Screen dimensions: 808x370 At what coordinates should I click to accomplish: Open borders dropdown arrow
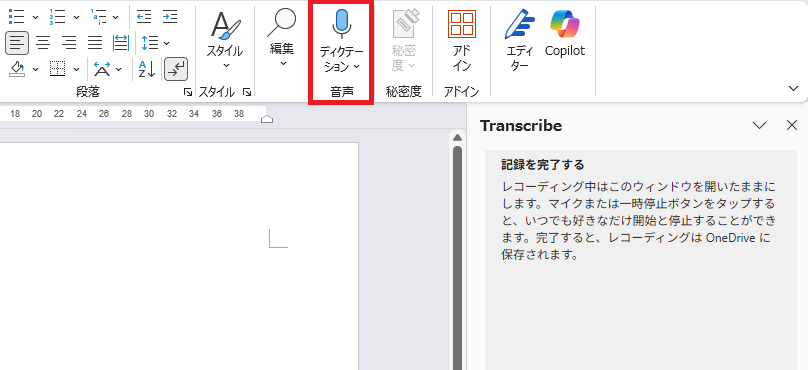pos(76,69)
